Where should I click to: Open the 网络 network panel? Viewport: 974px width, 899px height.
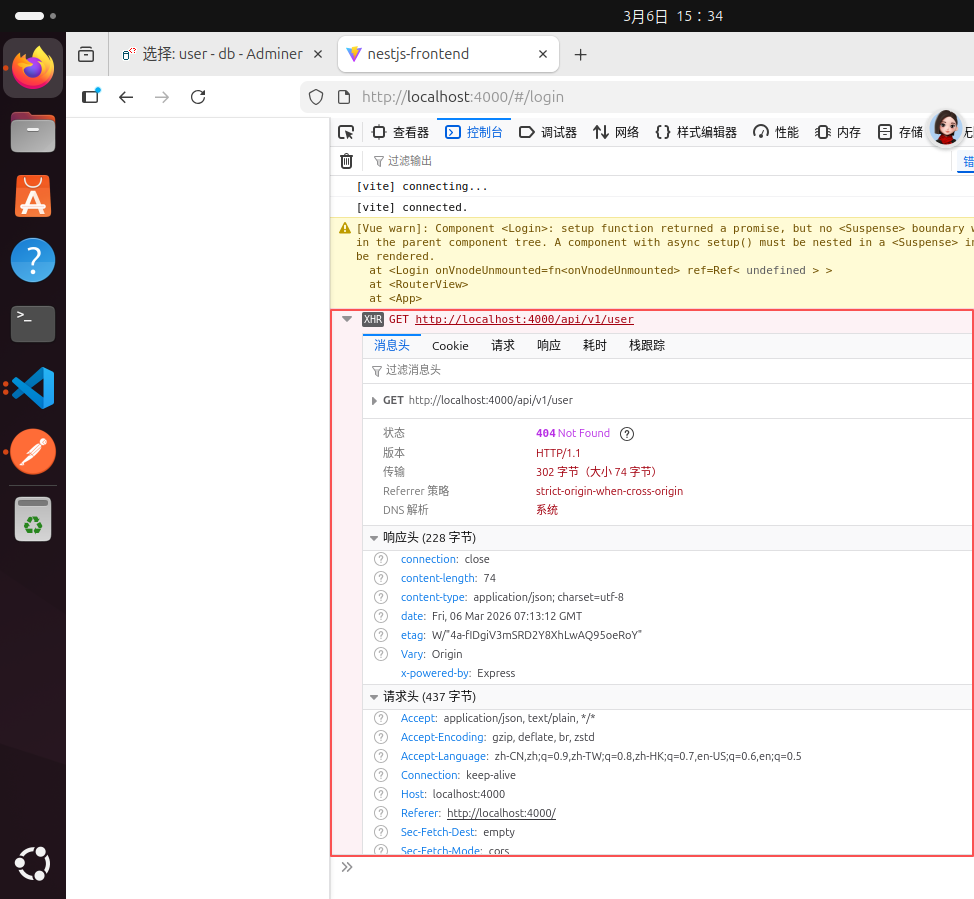(x=616, y=132)
